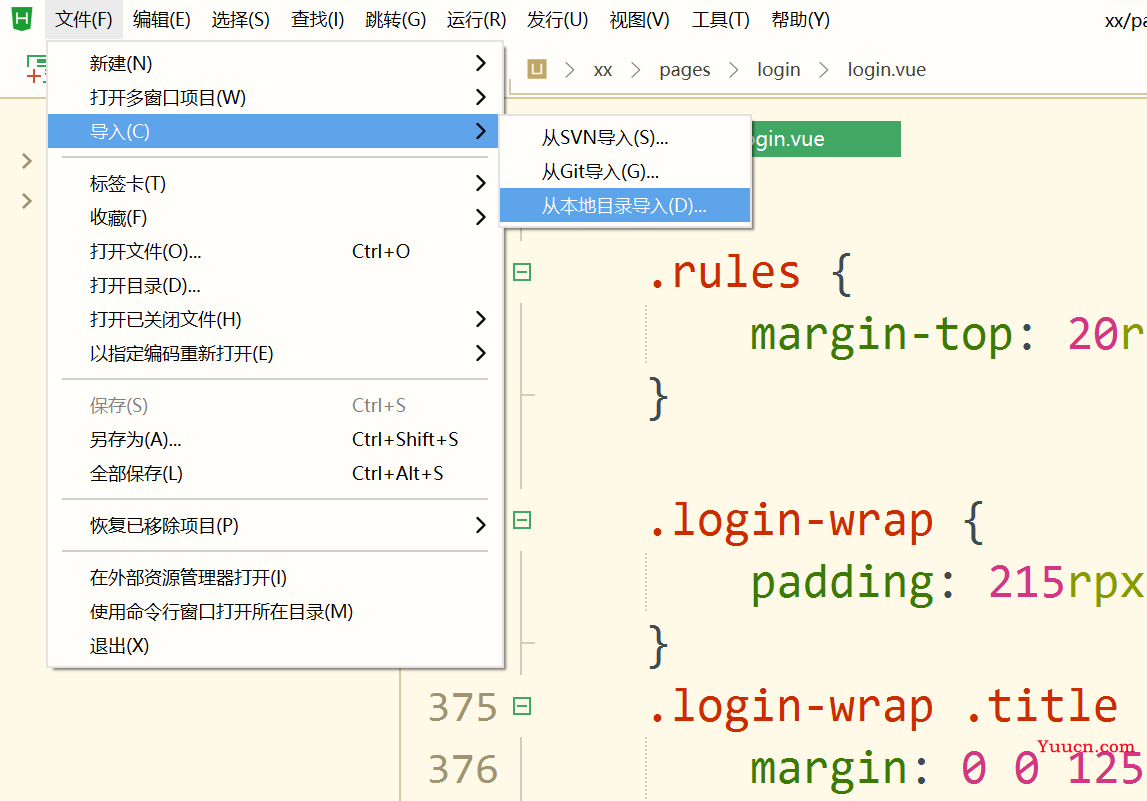This screenshot has height=801, width=1147.
Task: Open the 工具(T) menu
Action: coord(721,20)
